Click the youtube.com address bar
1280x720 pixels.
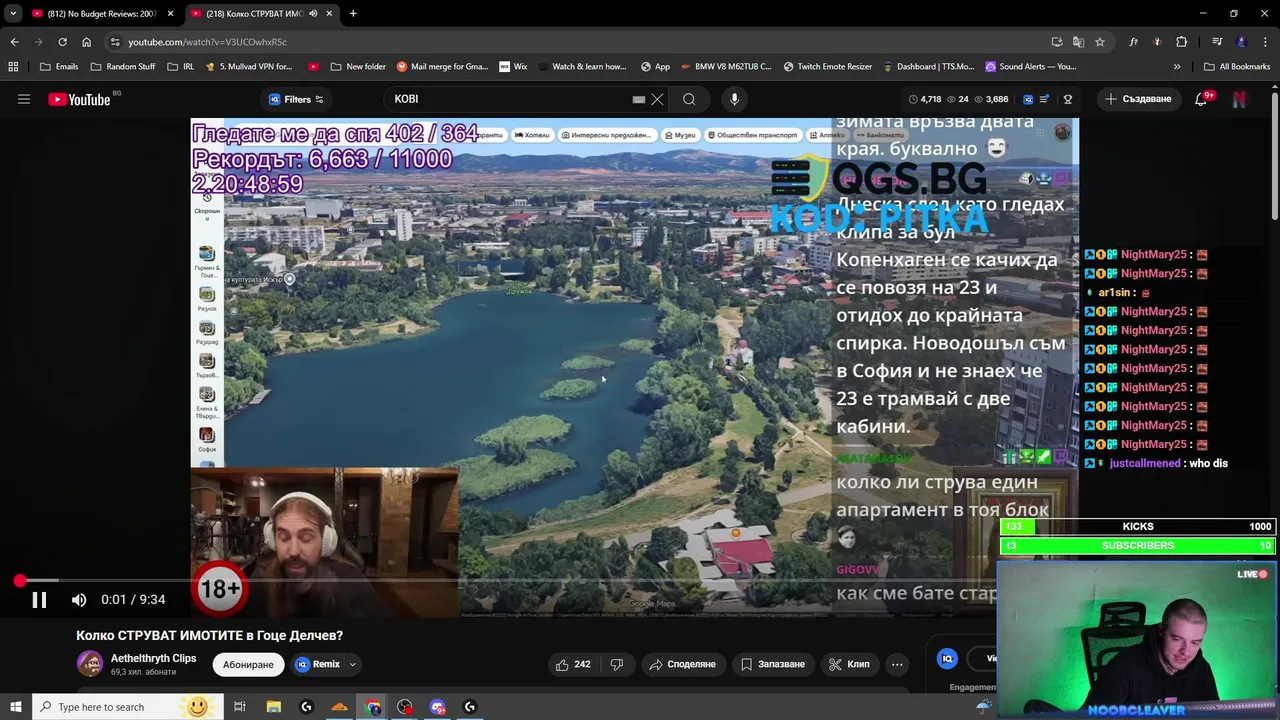(580, 42)
